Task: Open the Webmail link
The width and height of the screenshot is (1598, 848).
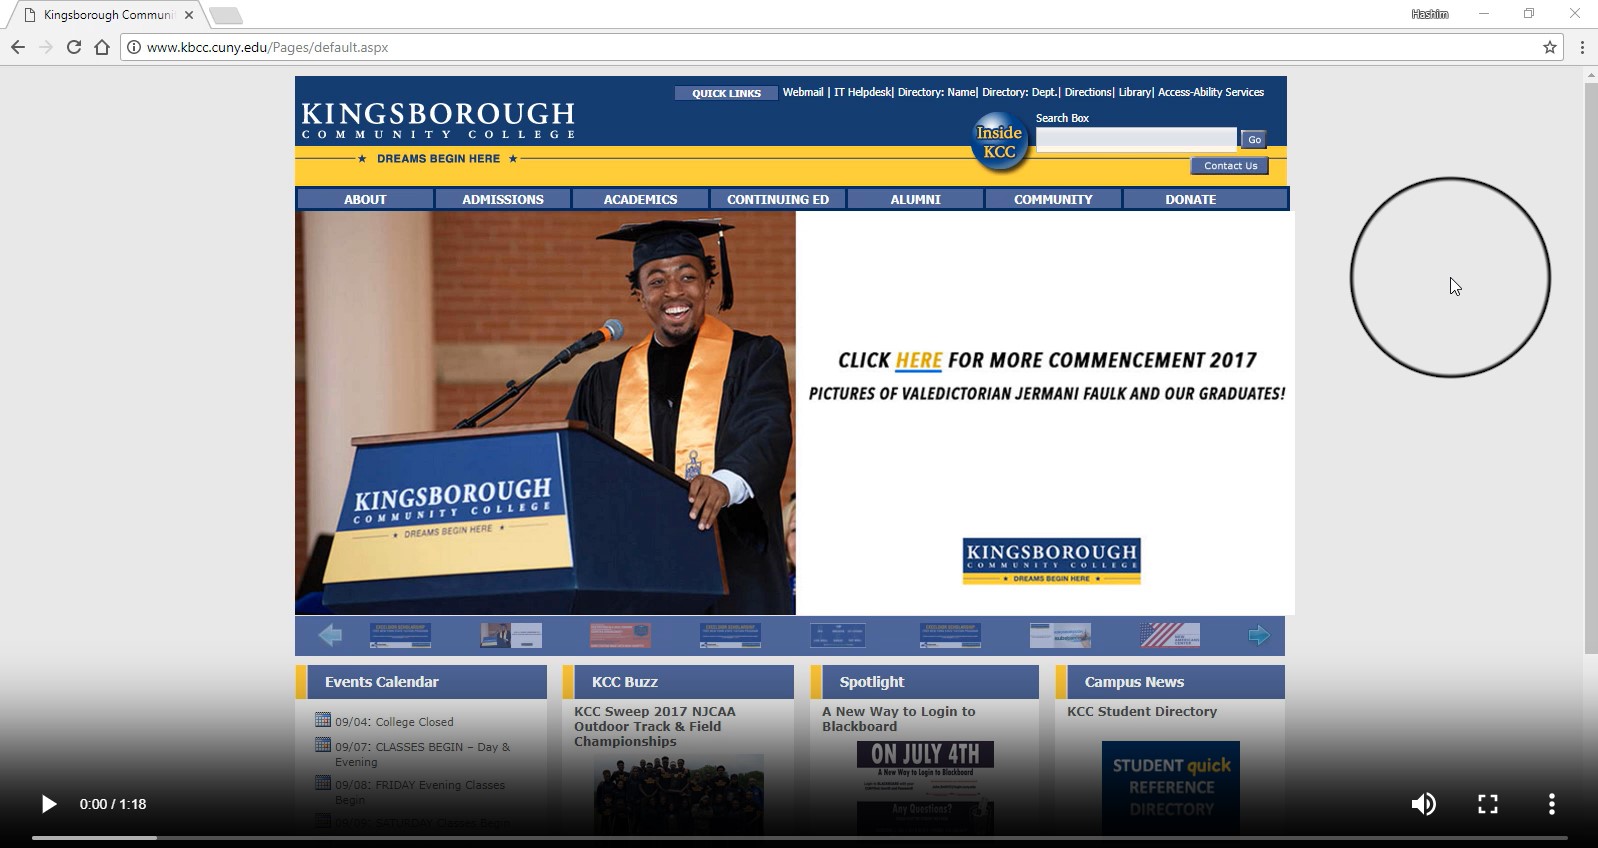Action: [803, 92]
